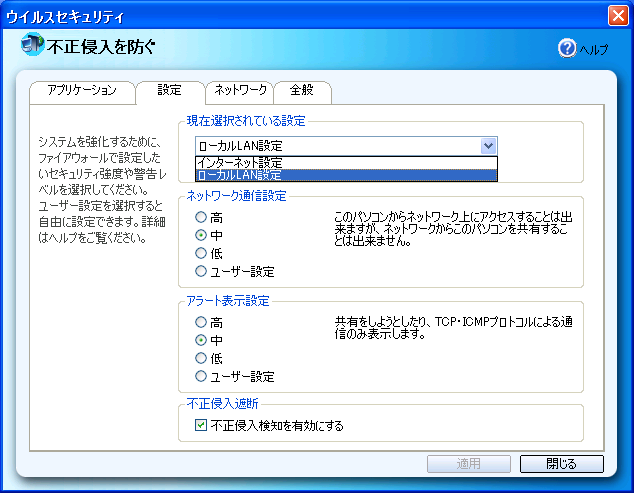Close the ウイルスセキュリティ window

tap(617, 15)
